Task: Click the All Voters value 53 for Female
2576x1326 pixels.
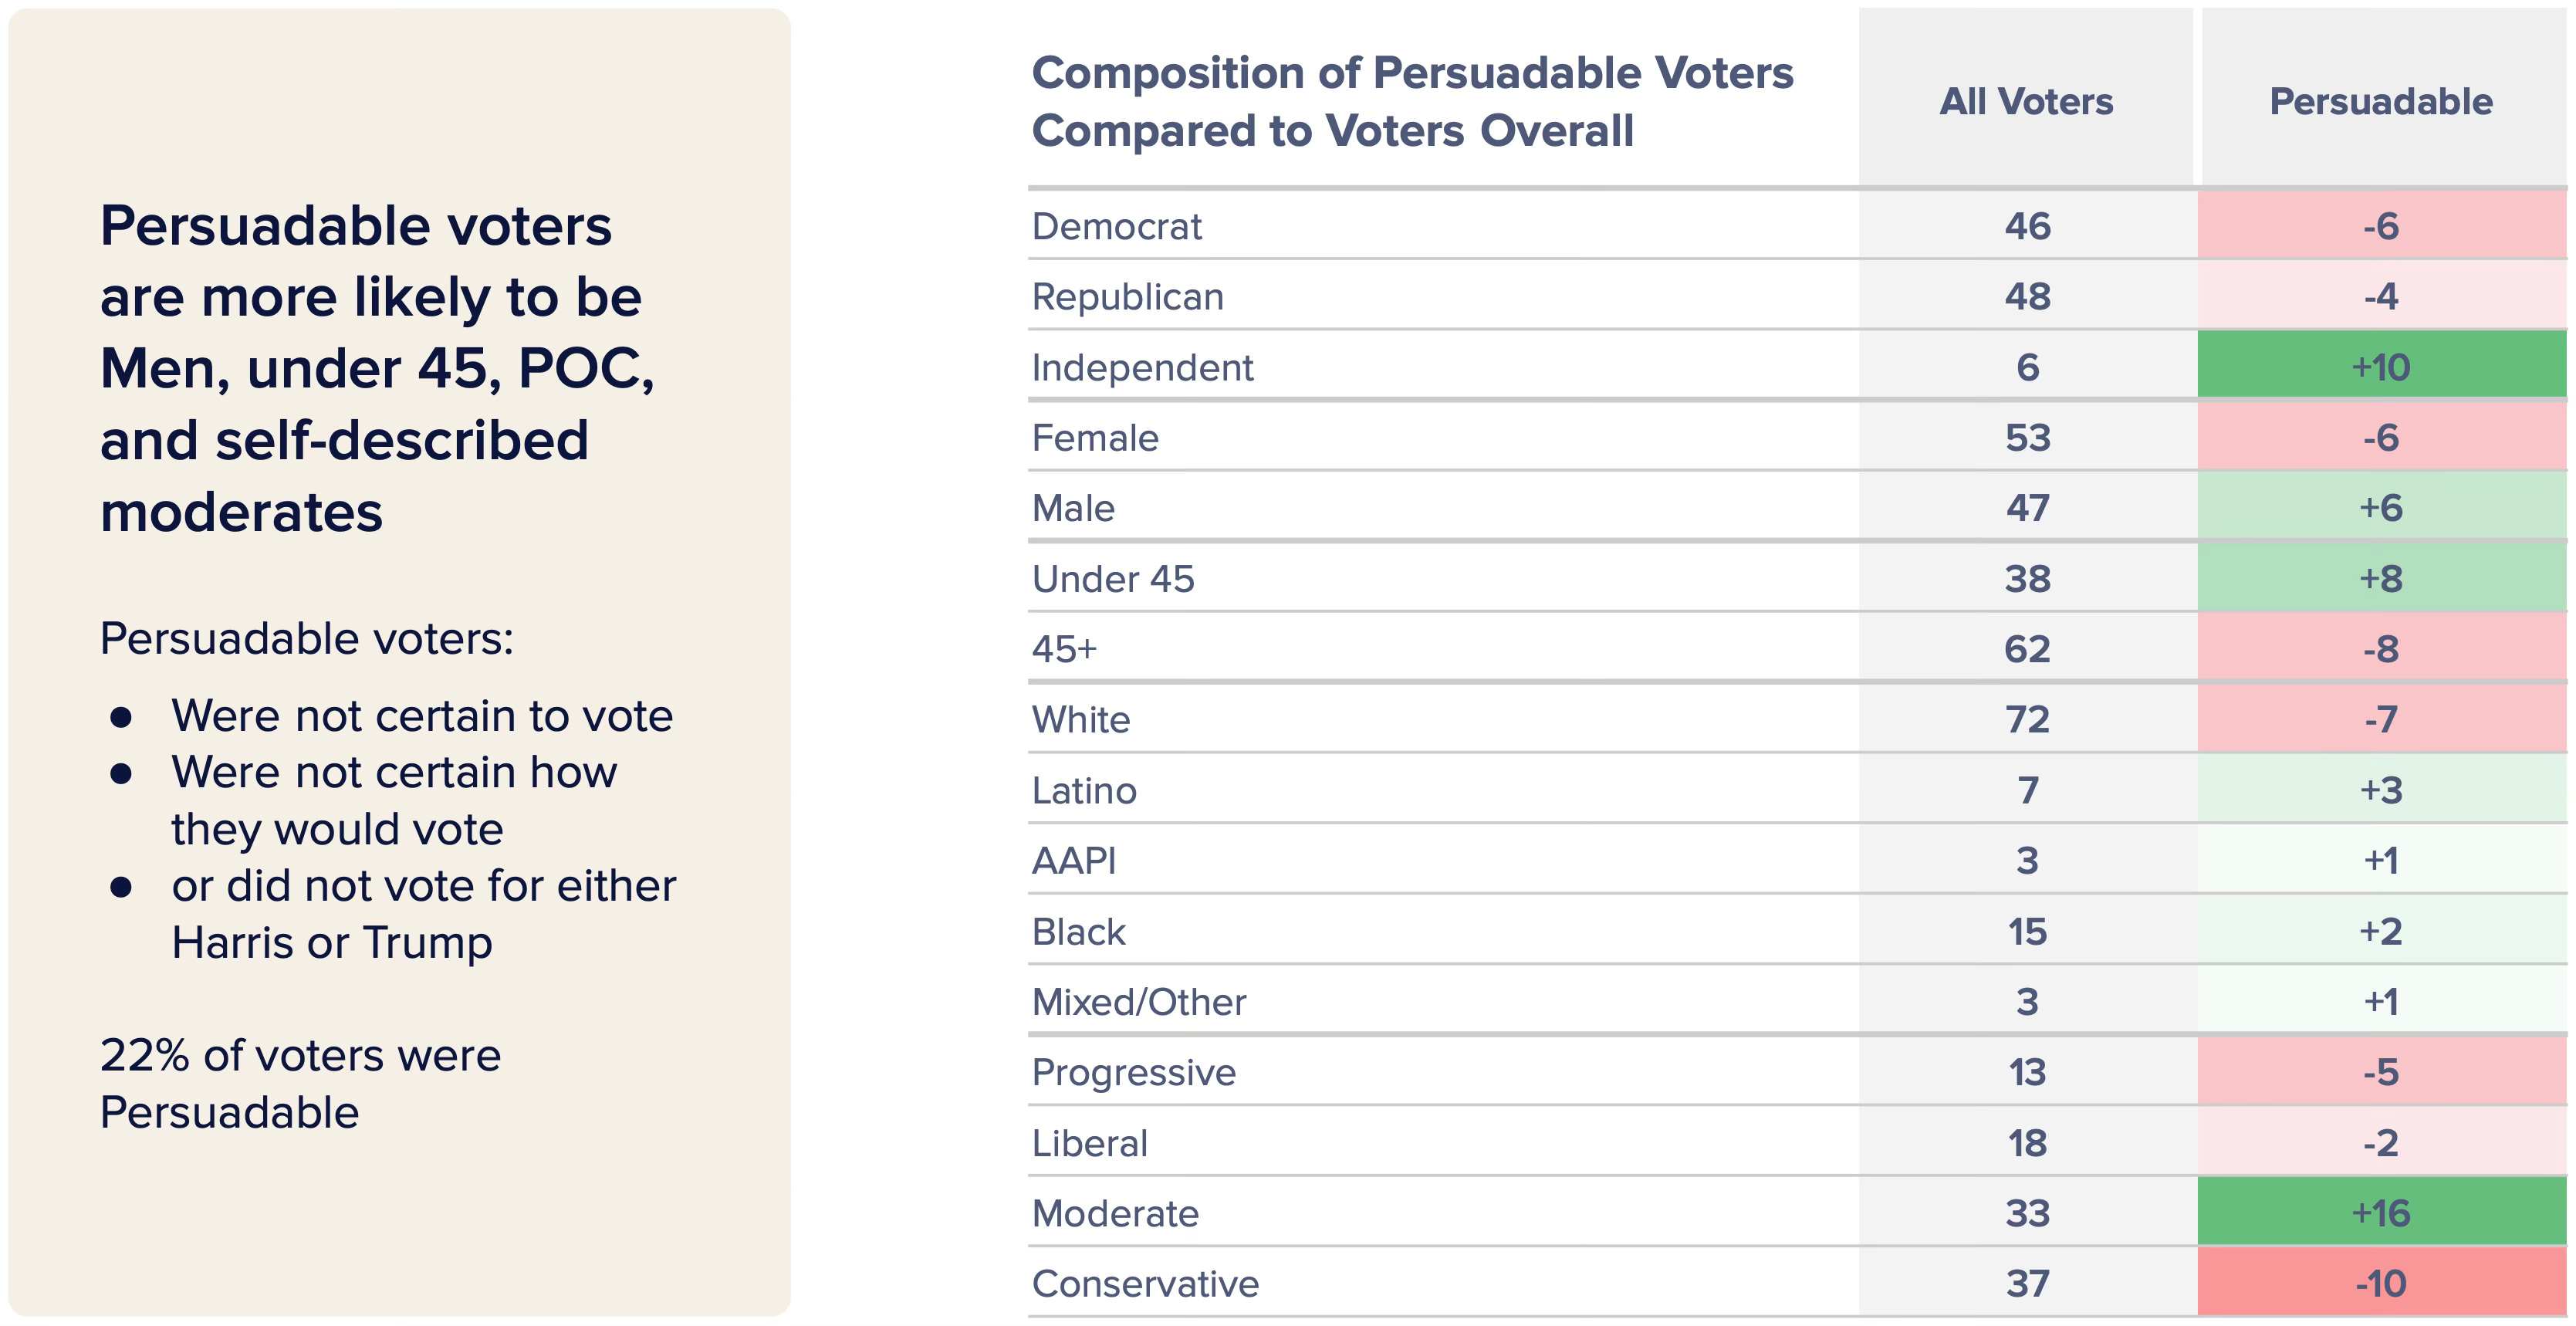Action: (2027, 438)
